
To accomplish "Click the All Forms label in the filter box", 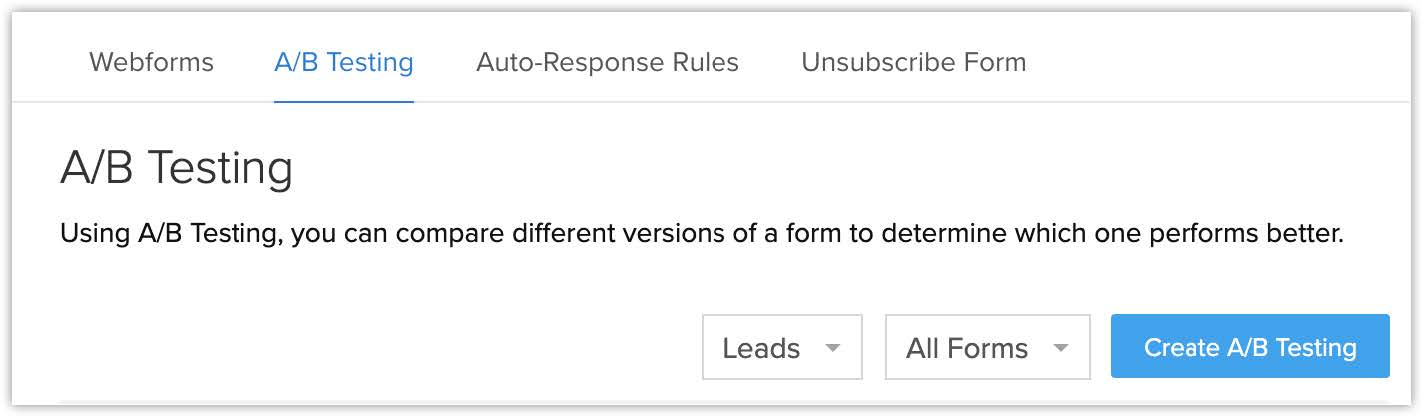I will click(966, 348).
